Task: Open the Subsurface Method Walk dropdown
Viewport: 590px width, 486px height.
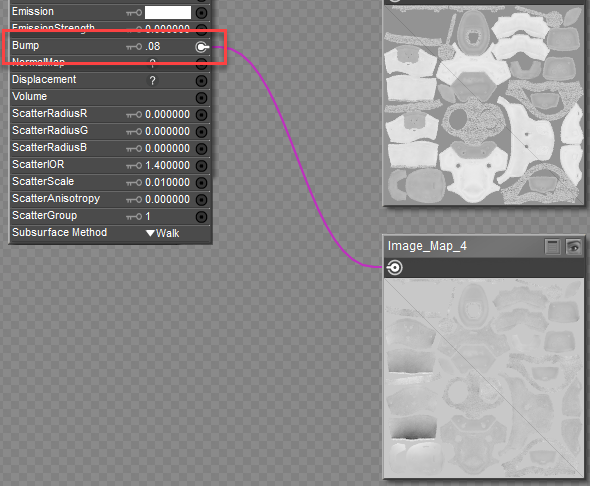Action: (x=163, y=233)
